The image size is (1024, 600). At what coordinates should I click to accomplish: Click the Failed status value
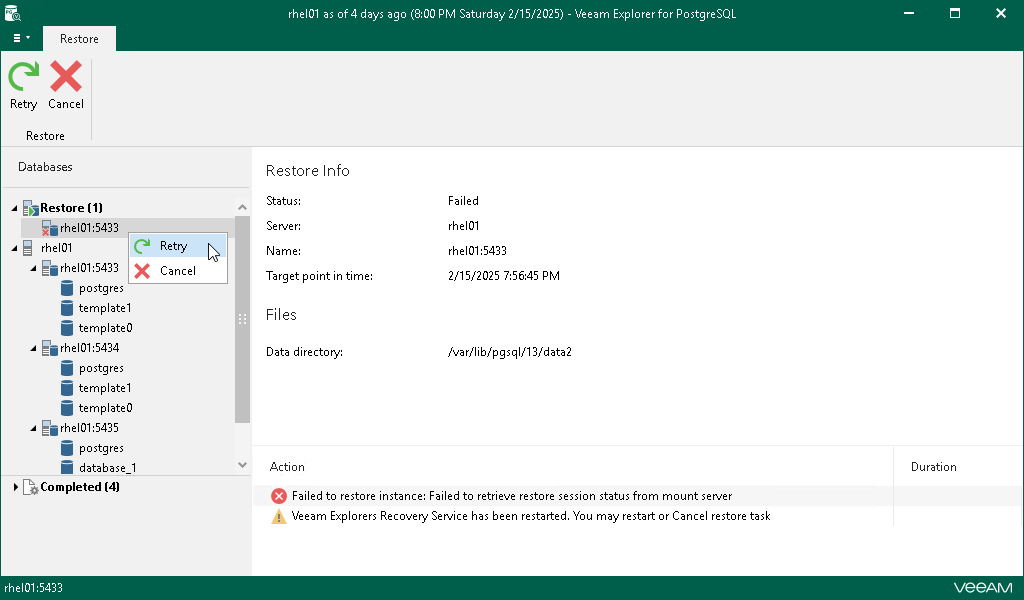pos(463,201)
